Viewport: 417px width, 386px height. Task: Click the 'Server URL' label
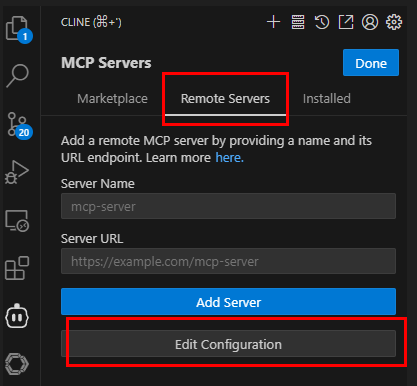point(92,239)
